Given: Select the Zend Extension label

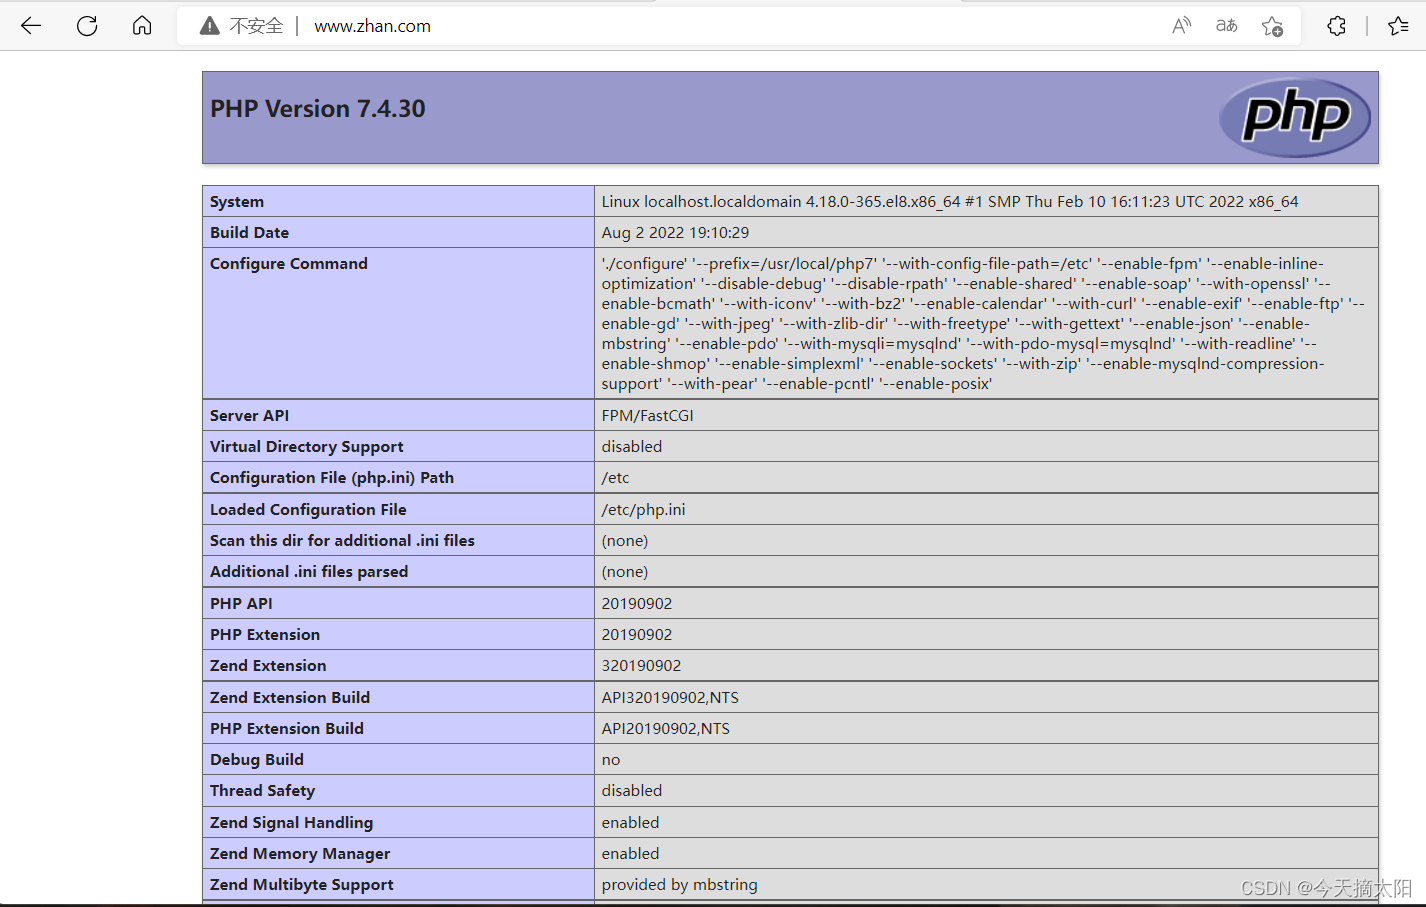Looking at the screenshot, I should (268, 665).
